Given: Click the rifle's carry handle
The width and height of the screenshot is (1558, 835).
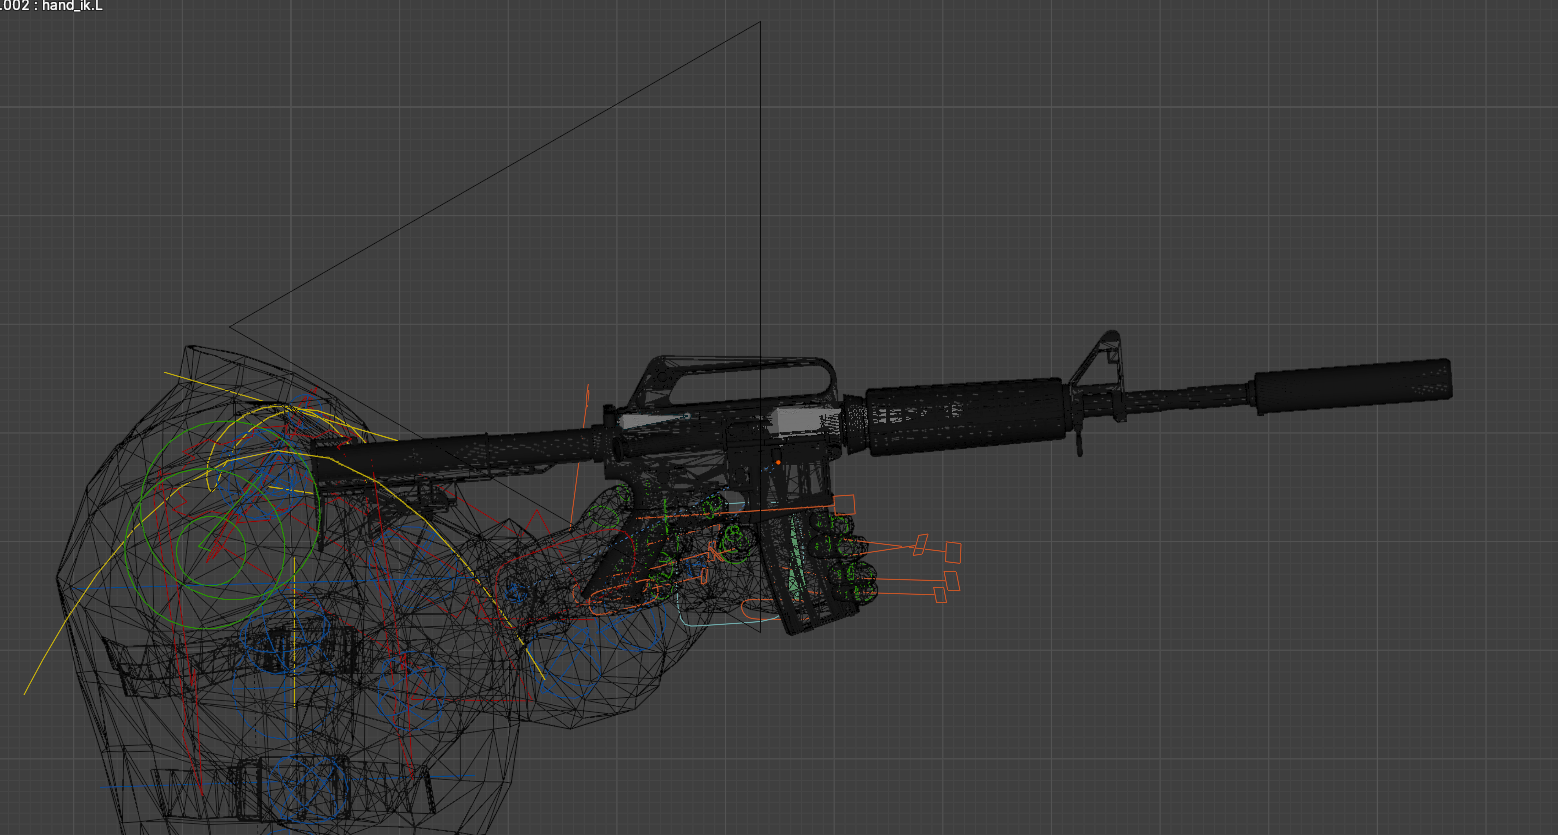Looking at the screenshot, I should coord(736,379).
